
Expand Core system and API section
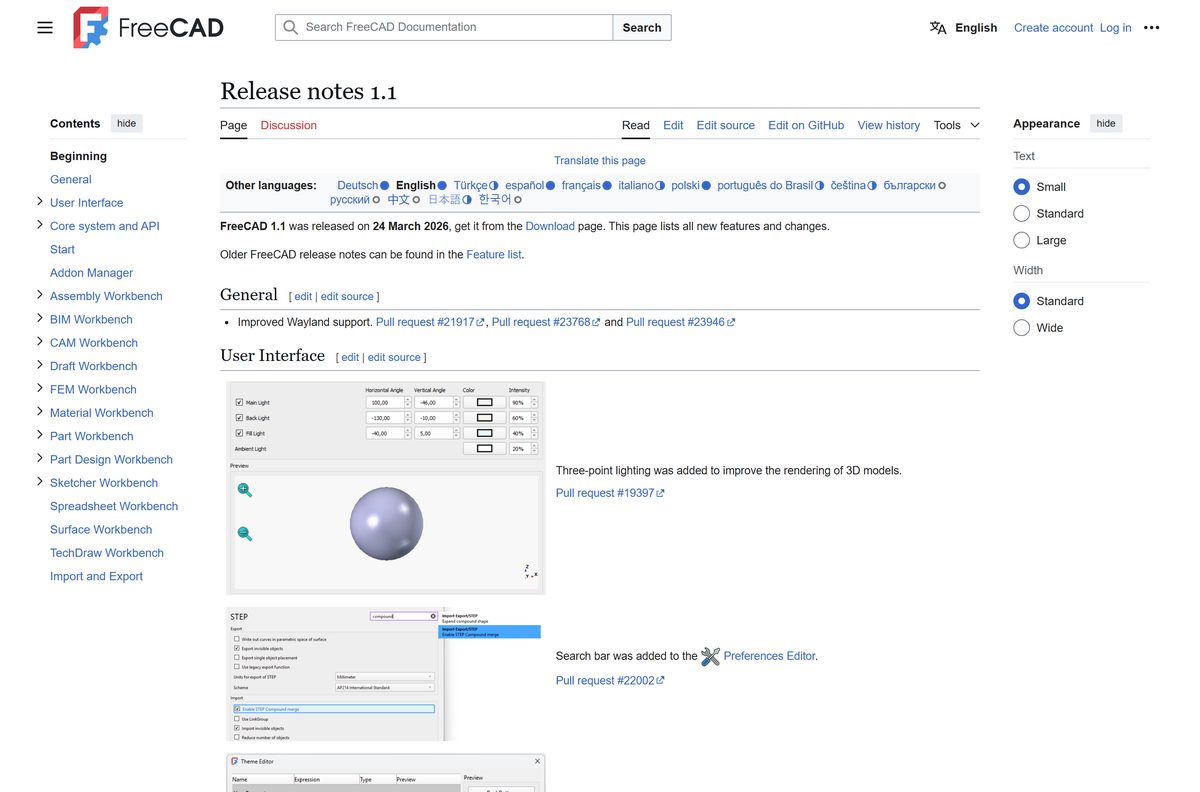pyautogui.click(x=39, y=225)
